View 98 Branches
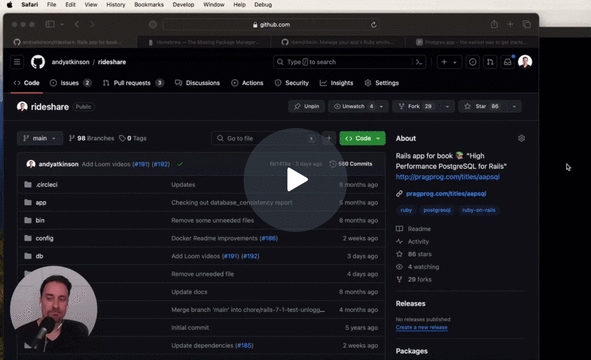Screen dimensions: 591x360 [x=91, y=138]
